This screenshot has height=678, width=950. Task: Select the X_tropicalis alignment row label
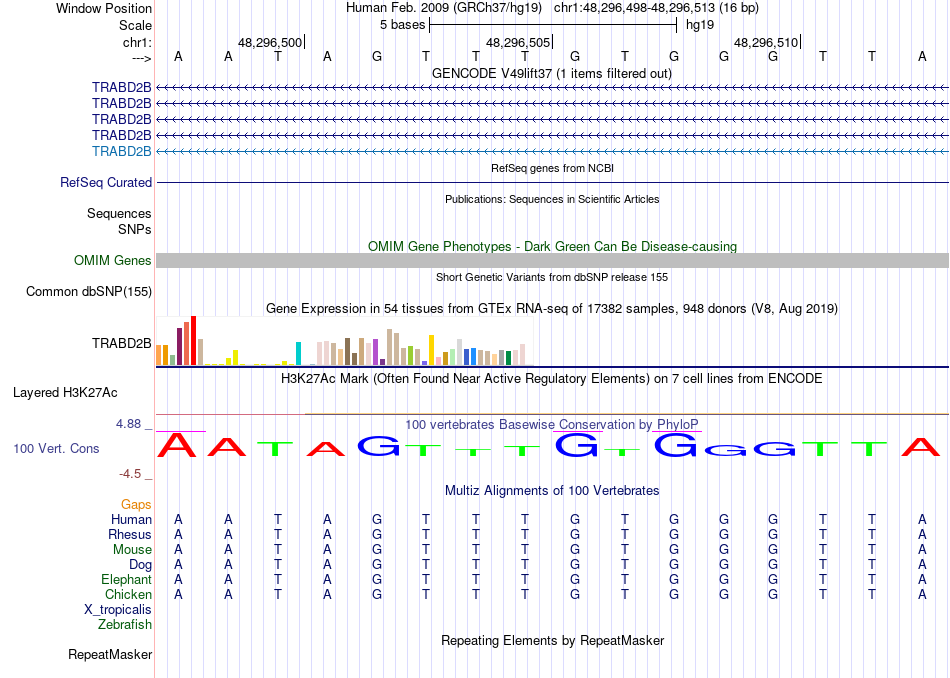tap(118, 610)
